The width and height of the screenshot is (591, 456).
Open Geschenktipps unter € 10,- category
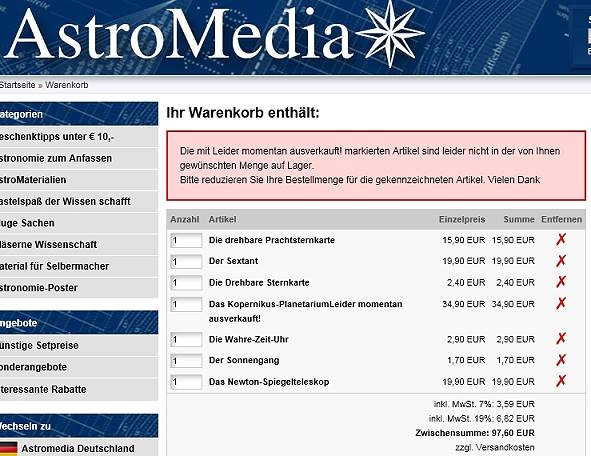click(79, 137)
